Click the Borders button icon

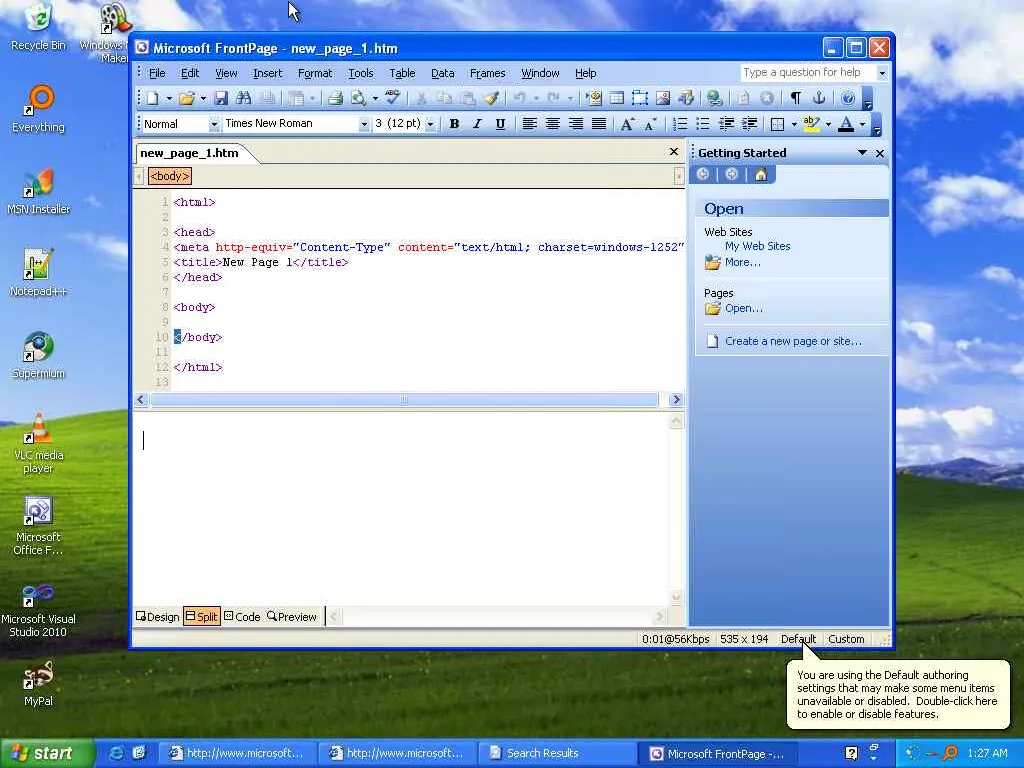coord(778,123)
